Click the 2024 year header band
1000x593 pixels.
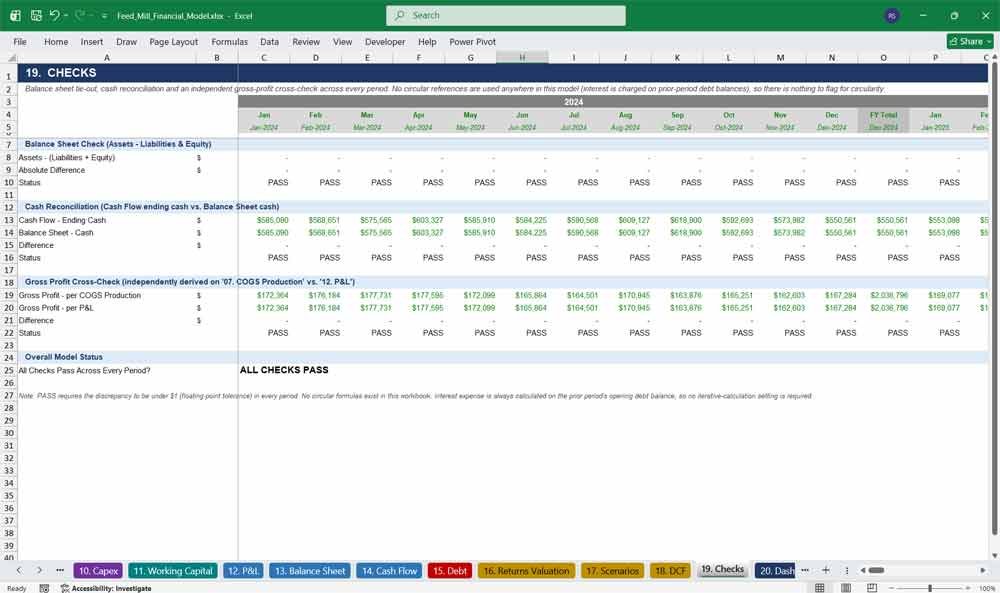pos(573,102)
